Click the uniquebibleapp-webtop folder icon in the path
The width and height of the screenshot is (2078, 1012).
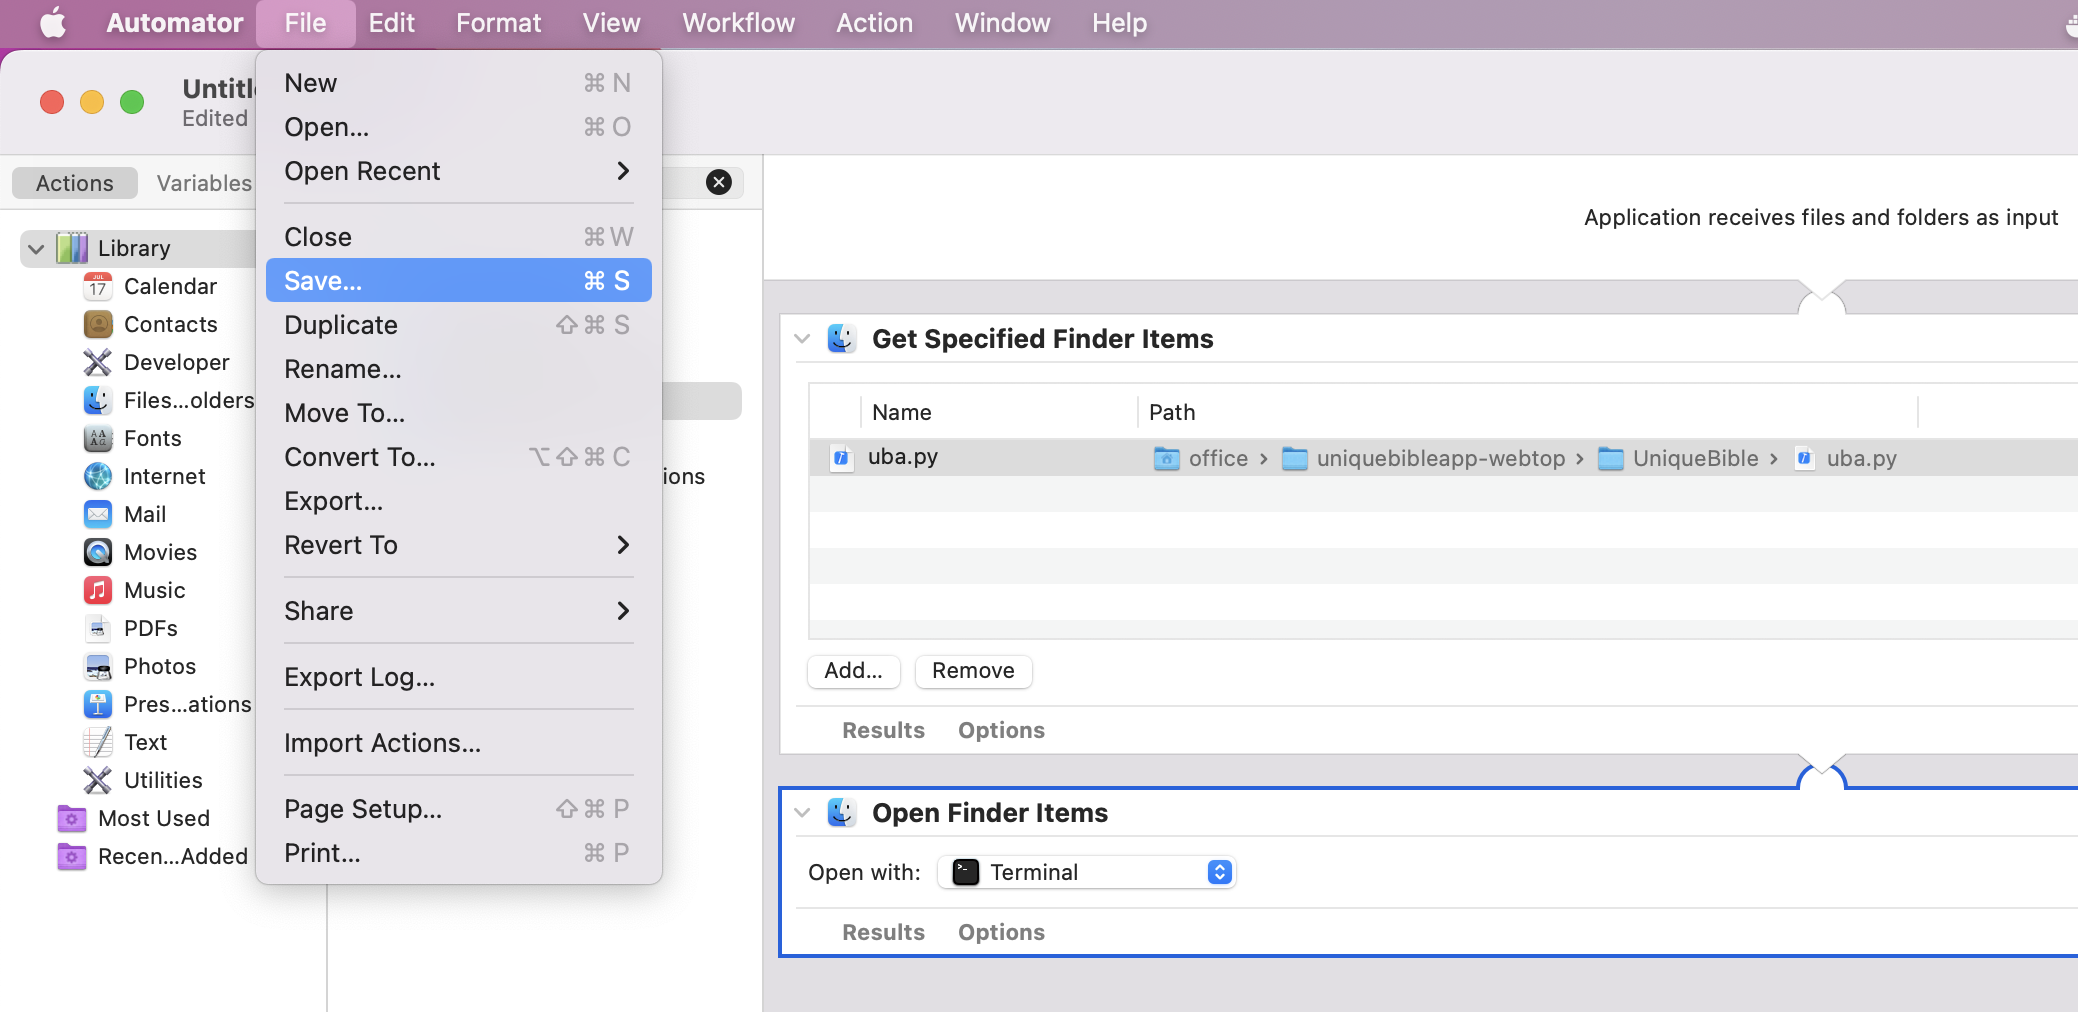(1295, 458)
